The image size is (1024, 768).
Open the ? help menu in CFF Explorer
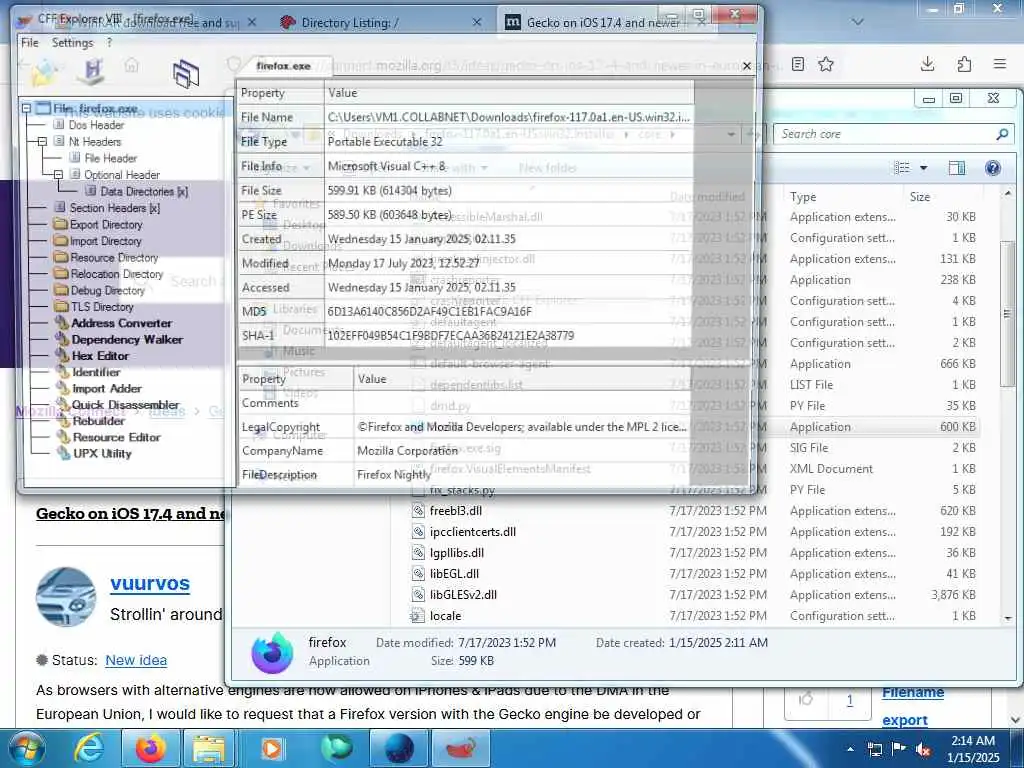(x=109, y=42)
